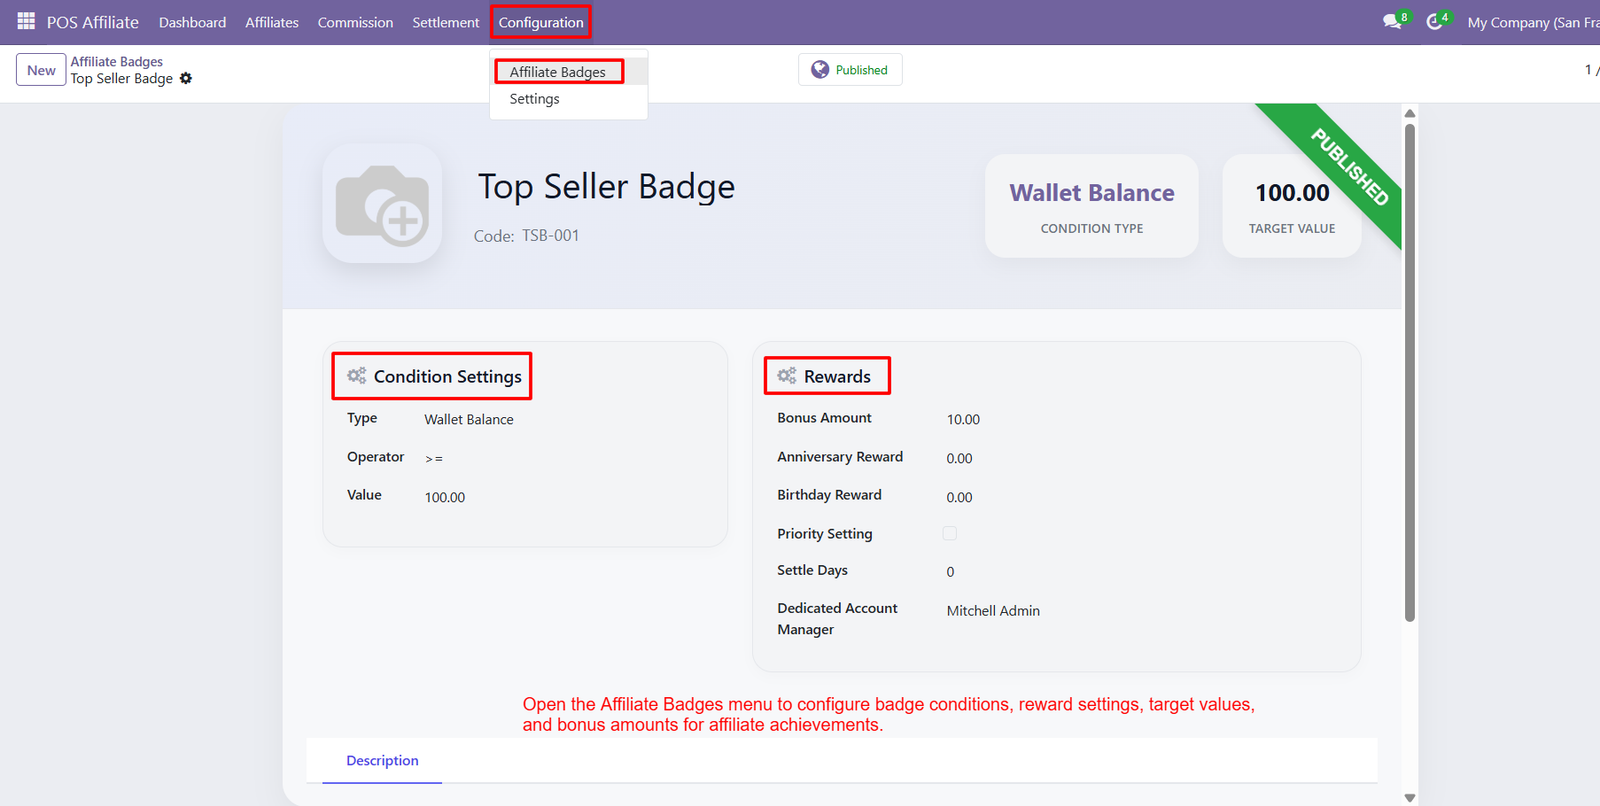
Task: Click the Bonus Amount label
Action: click(824, 418)
